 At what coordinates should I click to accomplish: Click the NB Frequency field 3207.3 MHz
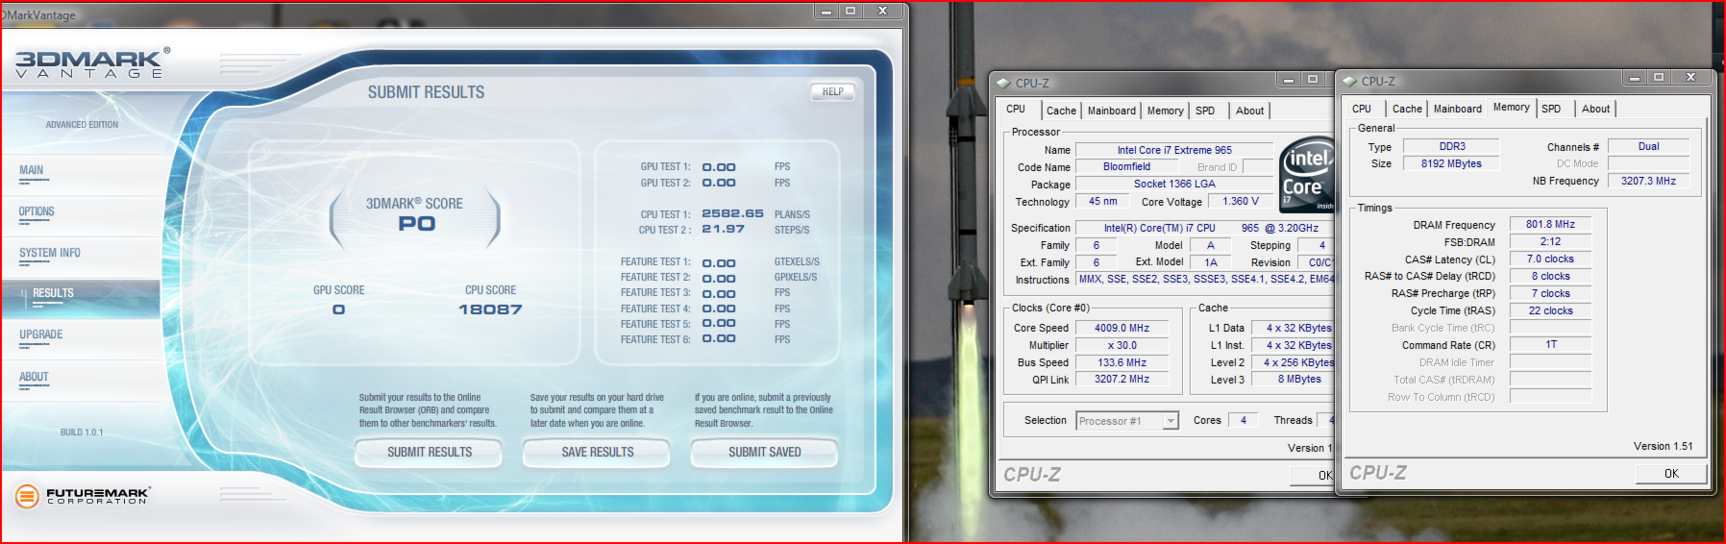1648,181
